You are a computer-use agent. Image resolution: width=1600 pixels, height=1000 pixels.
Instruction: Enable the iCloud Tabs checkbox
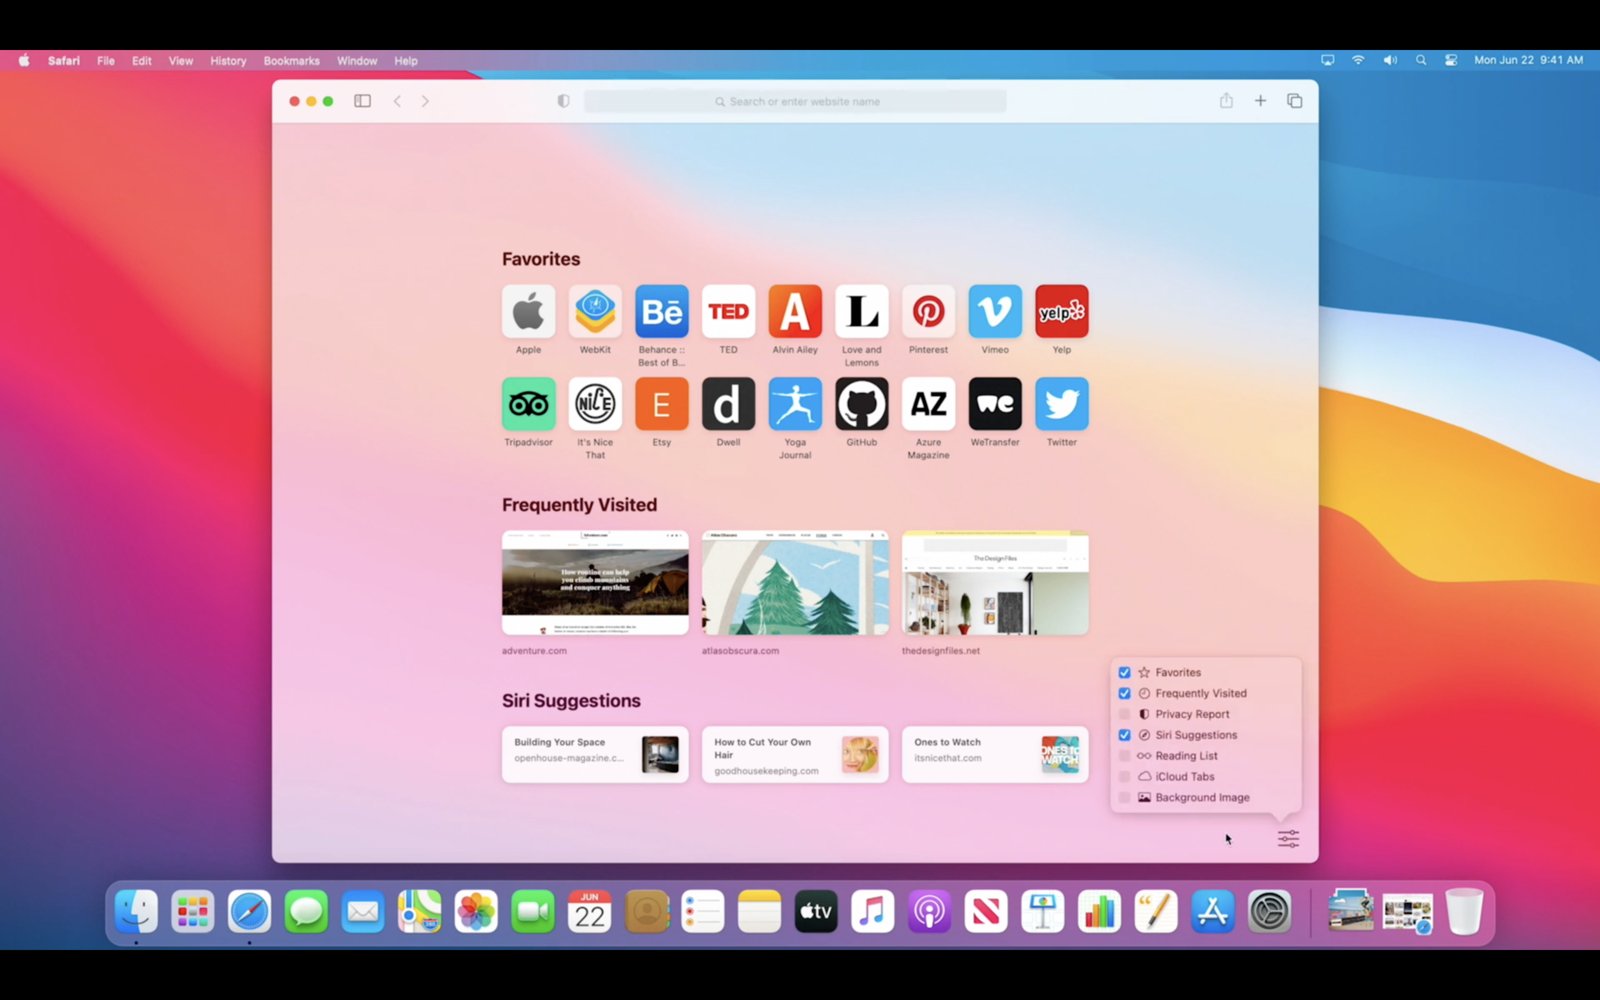click(x=1124, y=777)
